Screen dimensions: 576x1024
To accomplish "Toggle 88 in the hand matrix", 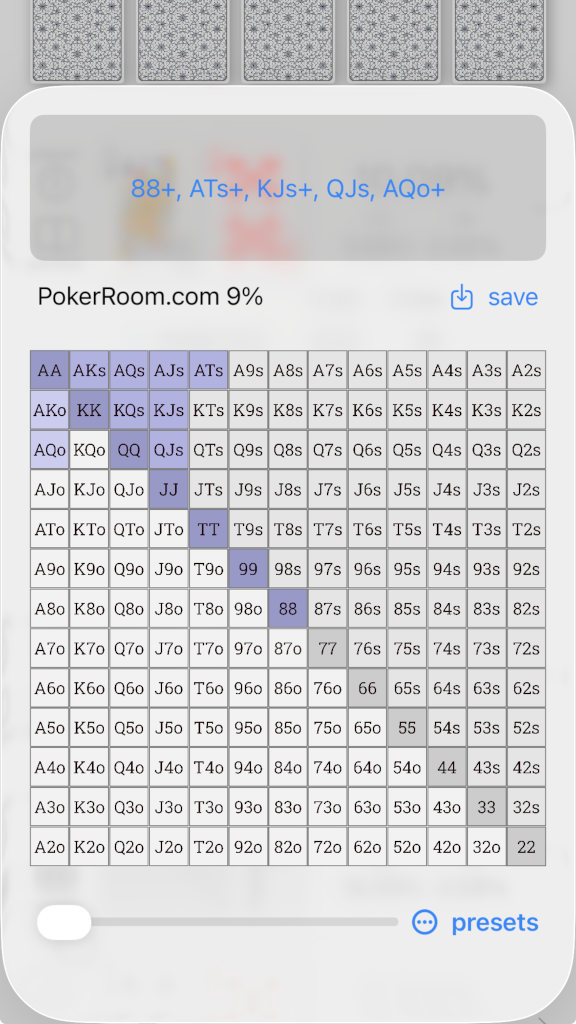I will coord(287,608).
